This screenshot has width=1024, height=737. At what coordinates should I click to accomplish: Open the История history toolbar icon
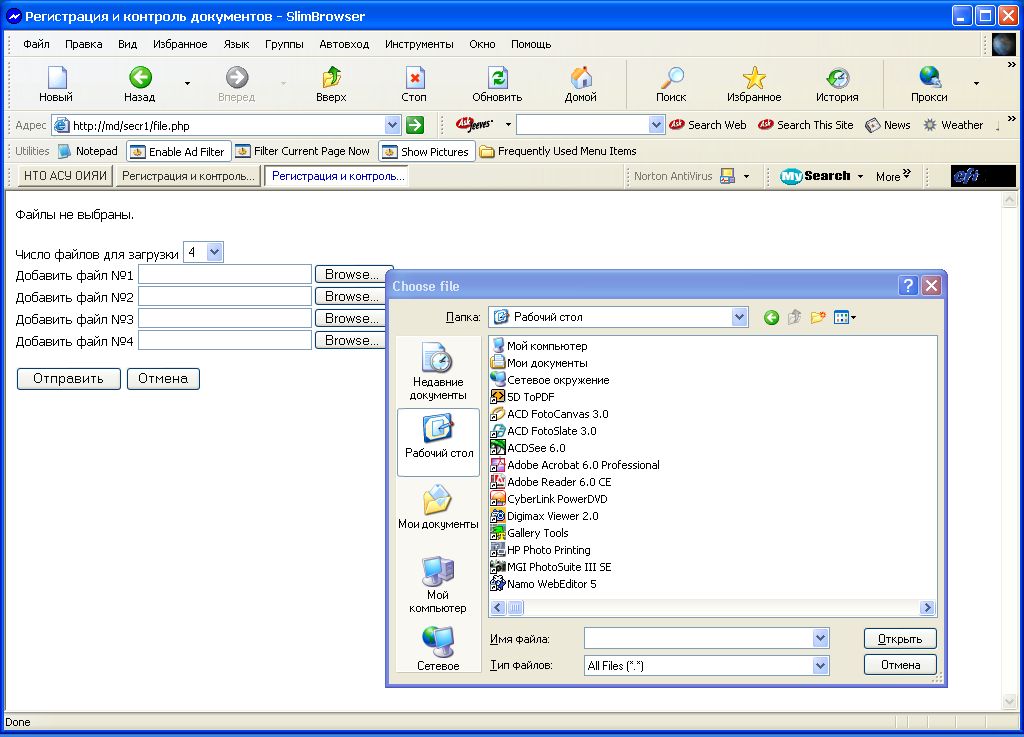[x=837, y=78]
